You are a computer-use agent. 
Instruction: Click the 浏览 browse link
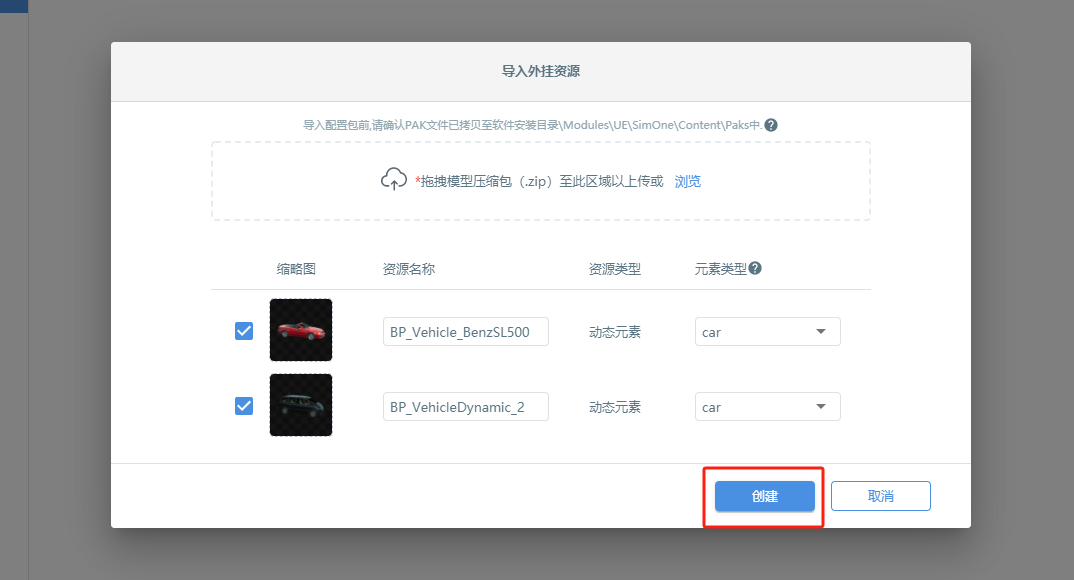688,181
